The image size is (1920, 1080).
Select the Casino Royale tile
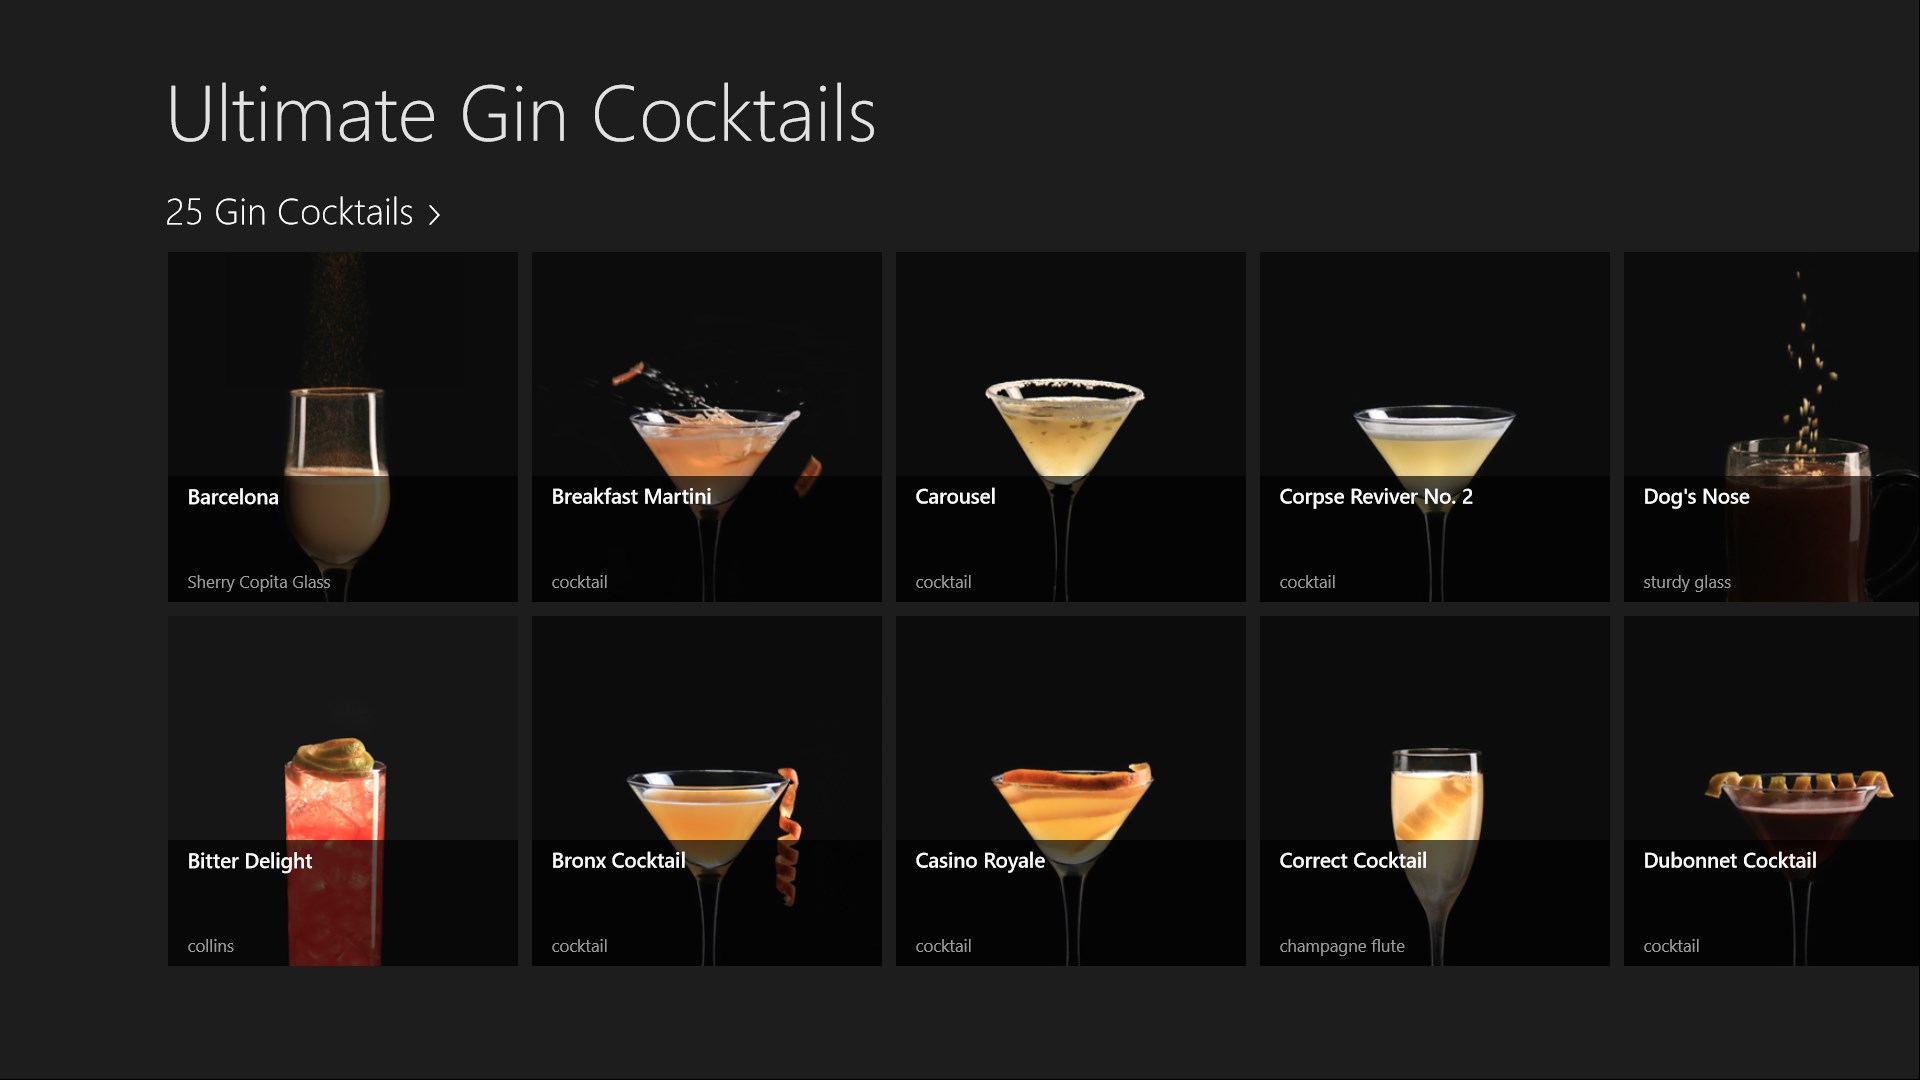[x=1071, y=791]
